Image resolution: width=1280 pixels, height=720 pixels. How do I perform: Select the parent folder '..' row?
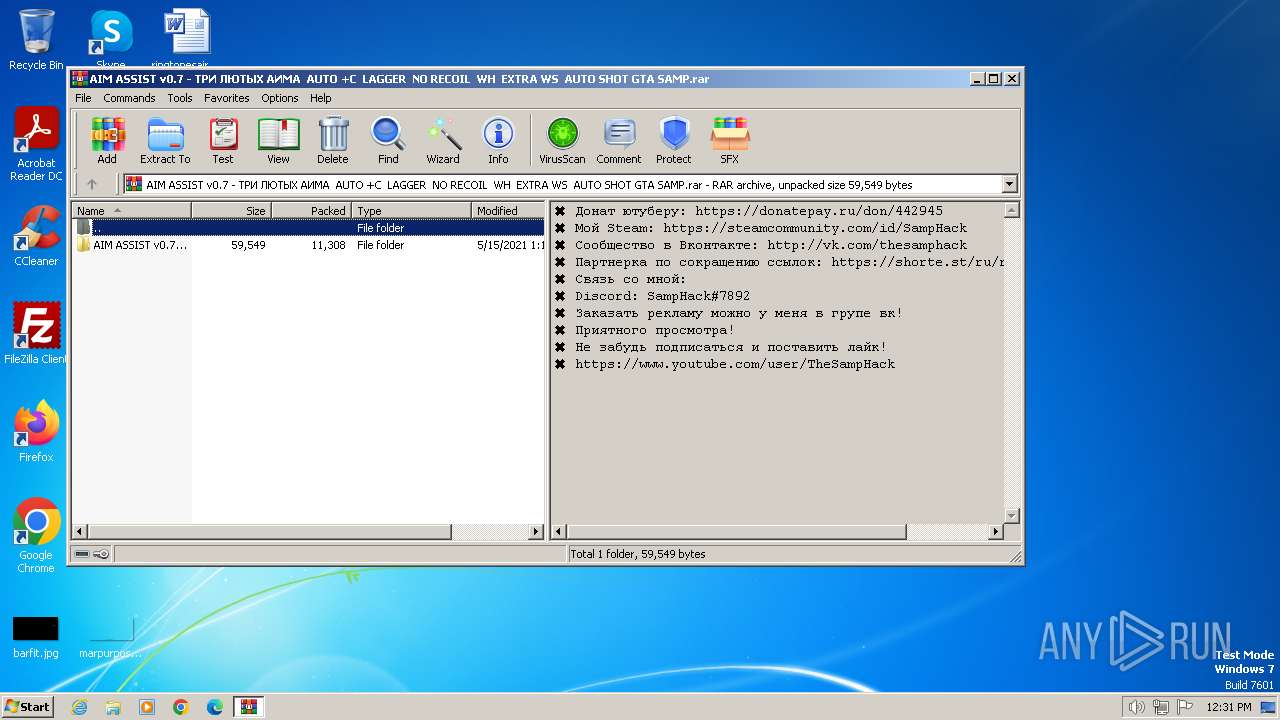point(309,228)
